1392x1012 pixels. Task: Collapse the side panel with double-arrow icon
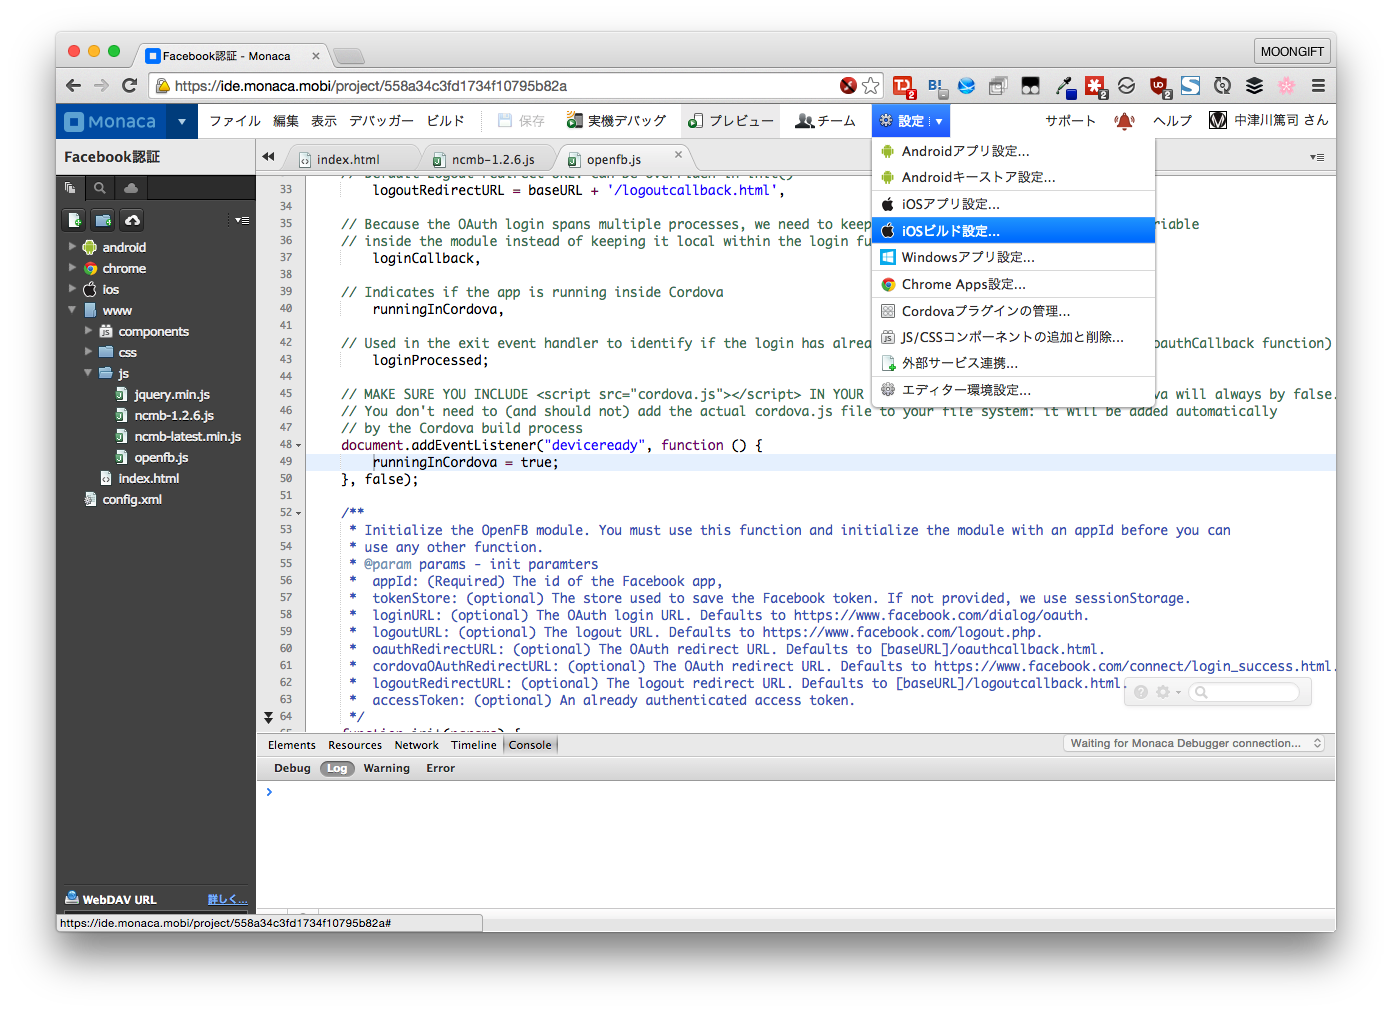[268, 157]
